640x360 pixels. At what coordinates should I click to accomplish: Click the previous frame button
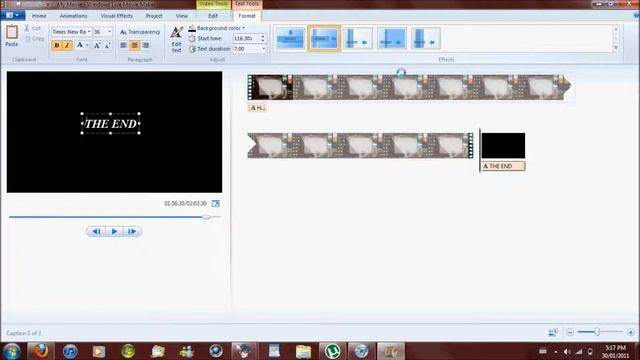pyautogui.click(x=96, y=231)
